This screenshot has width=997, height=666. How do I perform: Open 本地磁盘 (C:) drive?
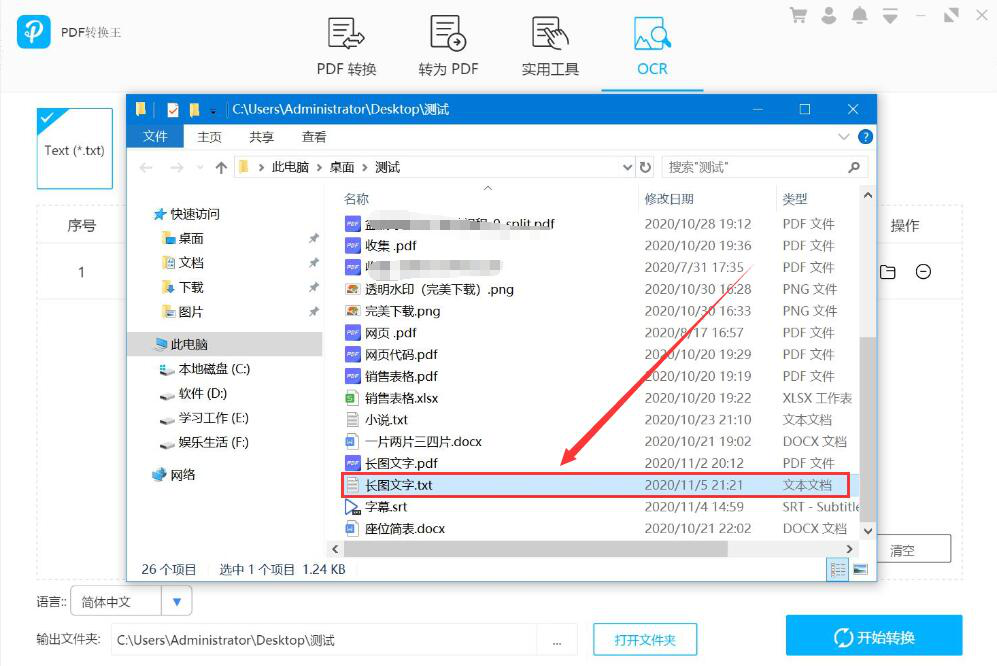(x=205, y=369)
